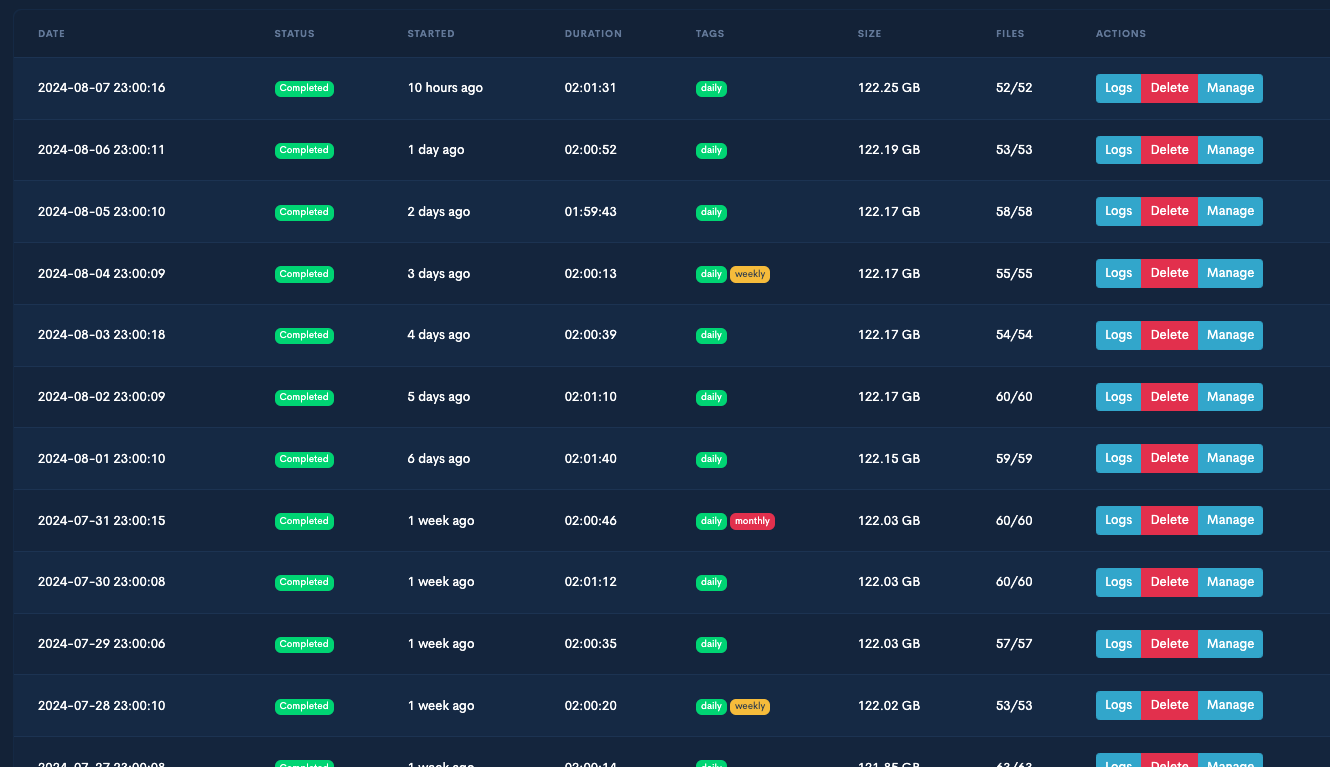Open Logs for 2024-08-05 backup
This screenshot has width=1330, height=767.
click(x=1118, y=211)
